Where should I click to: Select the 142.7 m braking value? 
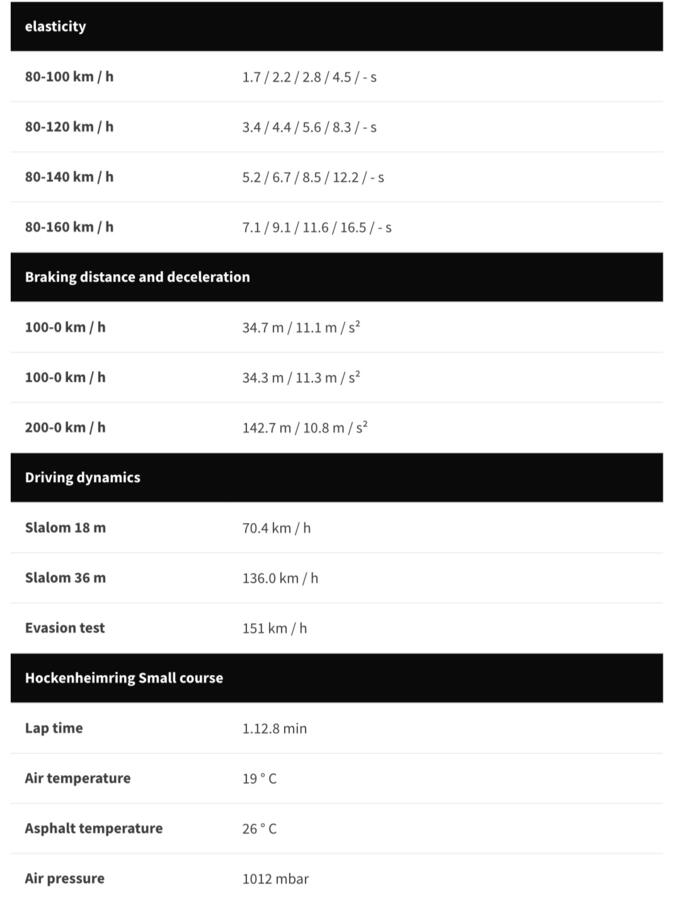(304, 427)
